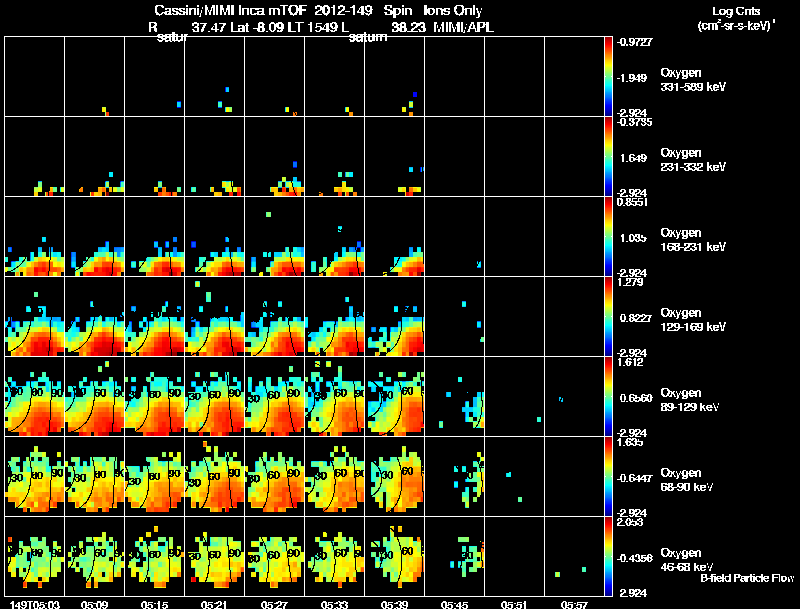800x609 pixels.
Task: Click the '05:57' time axis label
Action: pyautogui.click(x=574, y=605)
